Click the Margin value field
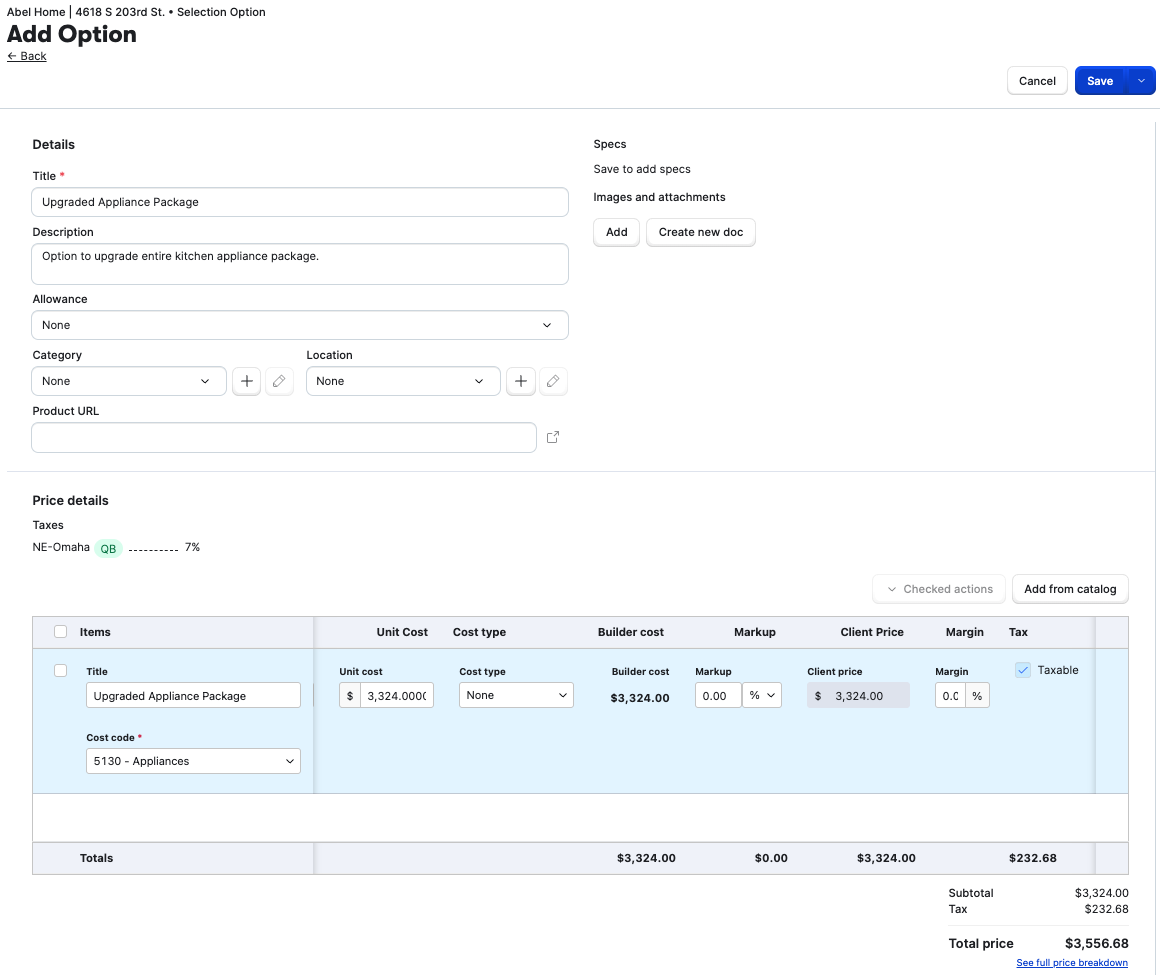Screen dimensions: 1160x975 950,695
